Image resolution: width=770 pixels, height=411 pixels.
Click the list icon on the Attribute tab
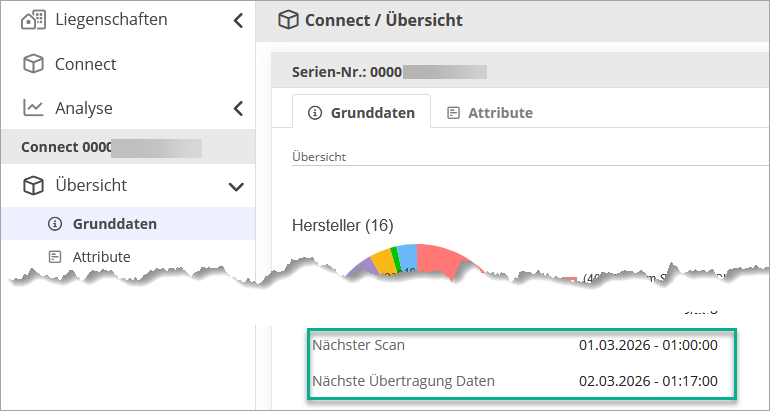[x=453, y=113]
